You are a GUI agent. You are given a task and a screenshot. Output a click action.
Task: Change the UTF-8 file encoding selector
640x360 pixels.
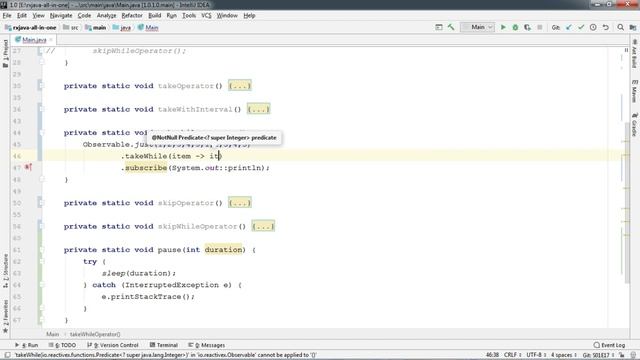tap(535, 355)
